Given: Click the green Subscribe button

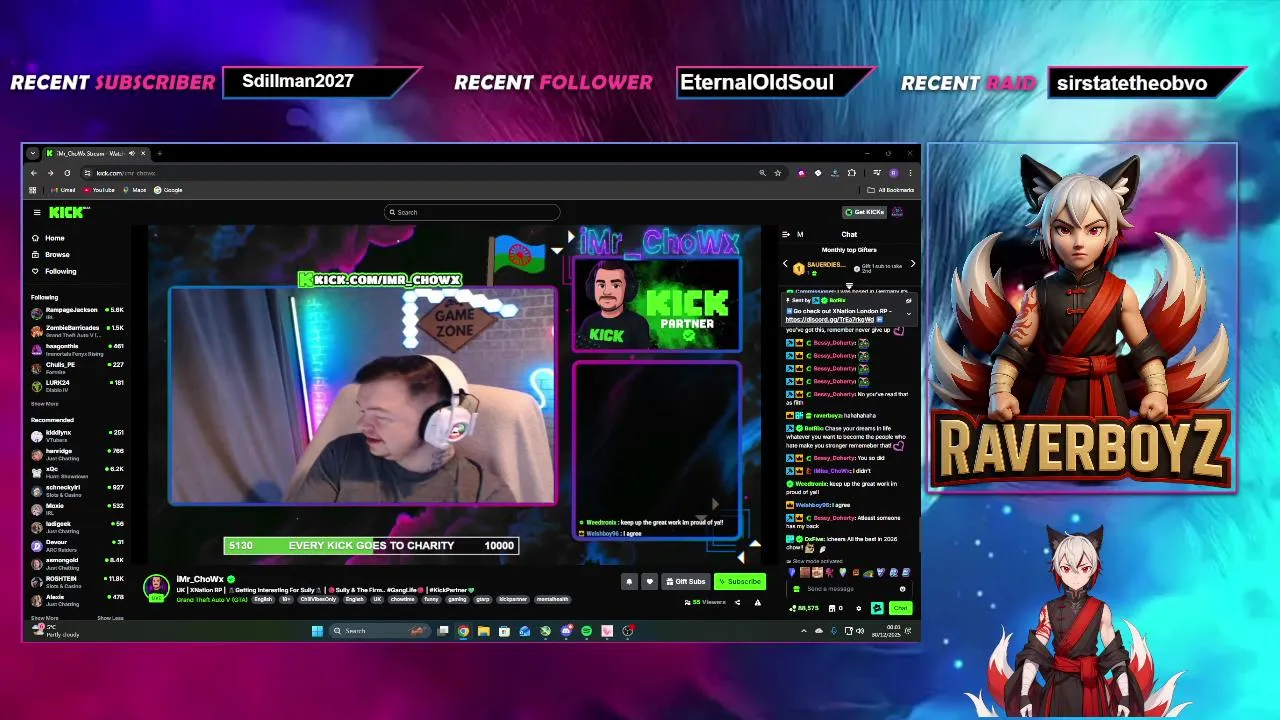Looking at the screenshot, I should (740, 581).
